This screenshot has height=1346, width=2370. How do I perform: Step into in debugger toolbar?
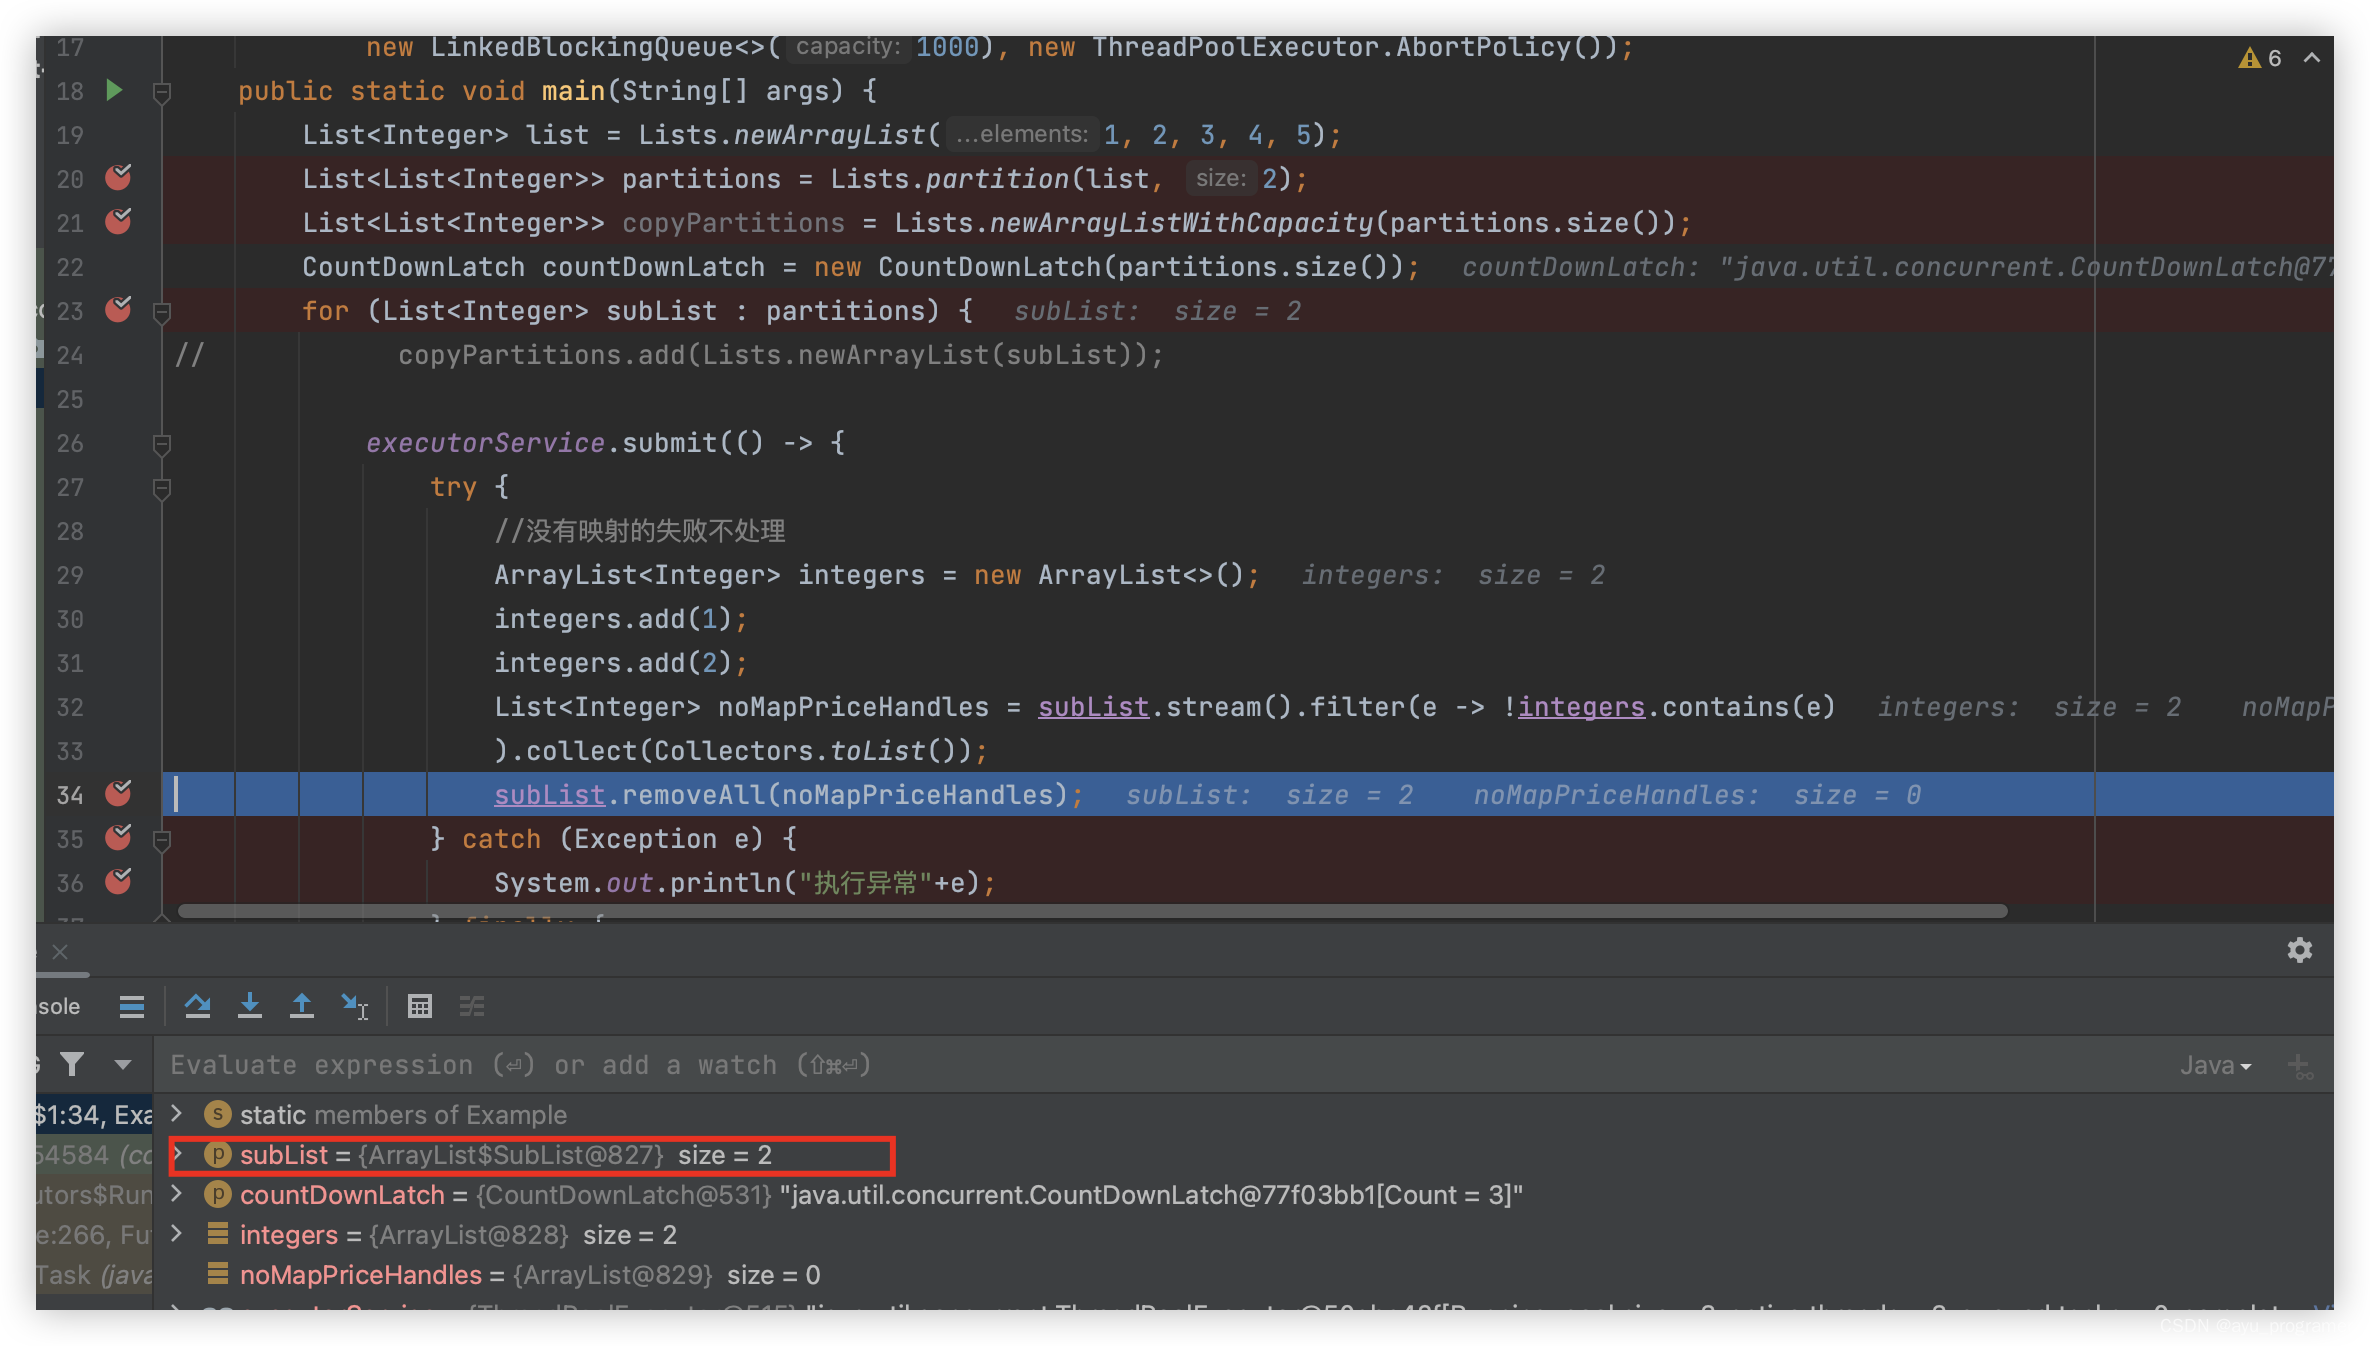(x=250, y=1006)
